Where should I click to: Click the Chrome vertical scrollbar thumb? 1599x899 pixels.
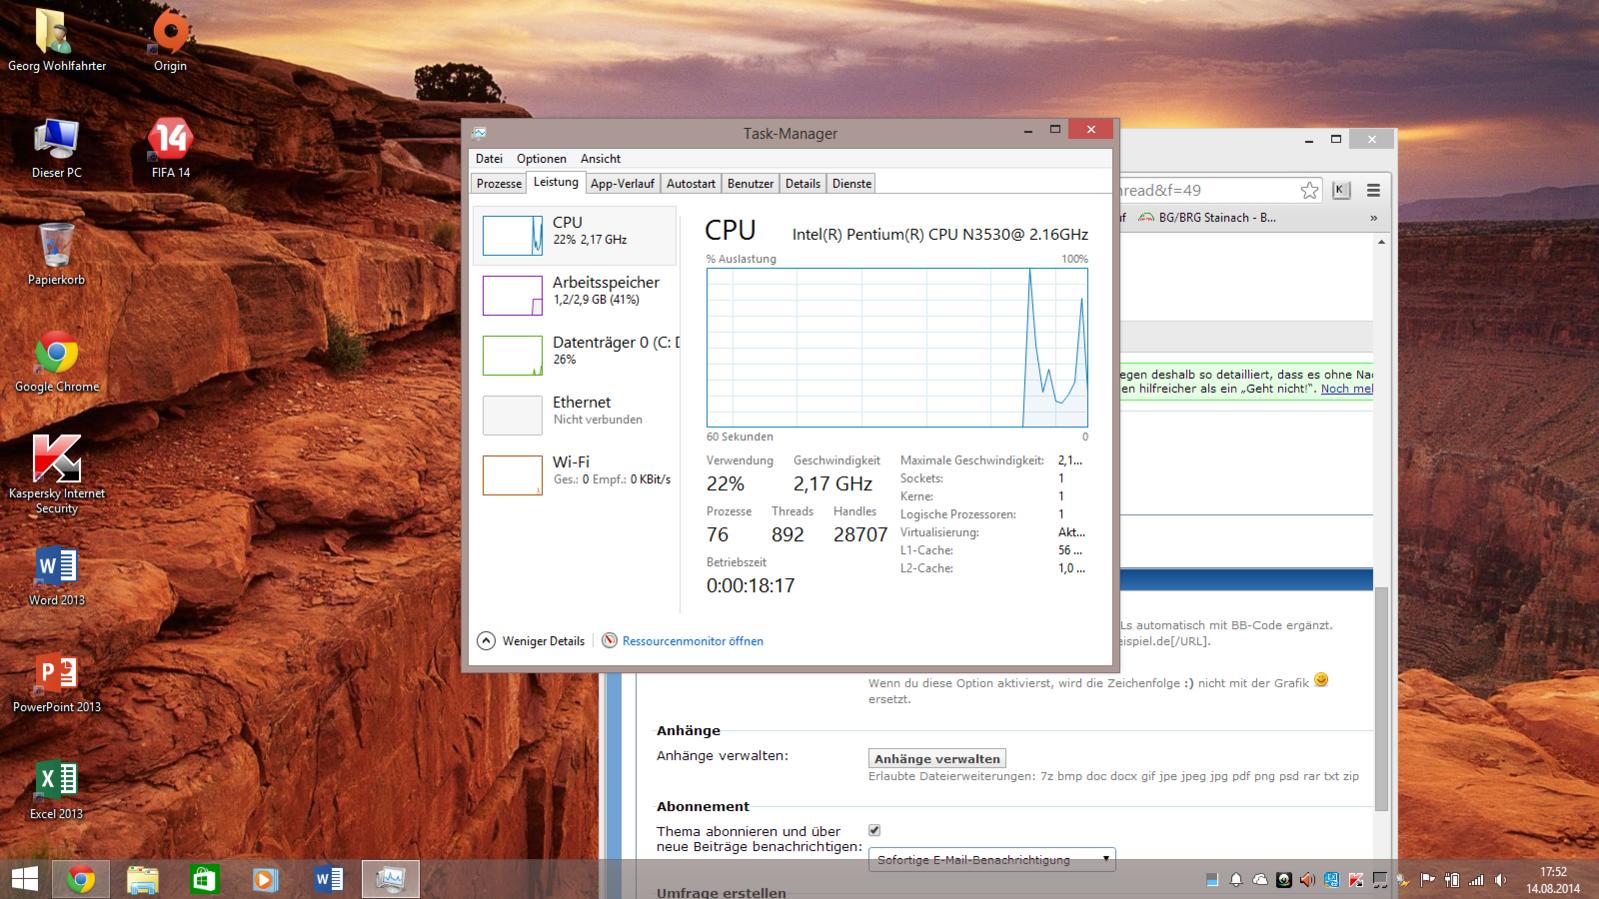[x=1381, y=698]
